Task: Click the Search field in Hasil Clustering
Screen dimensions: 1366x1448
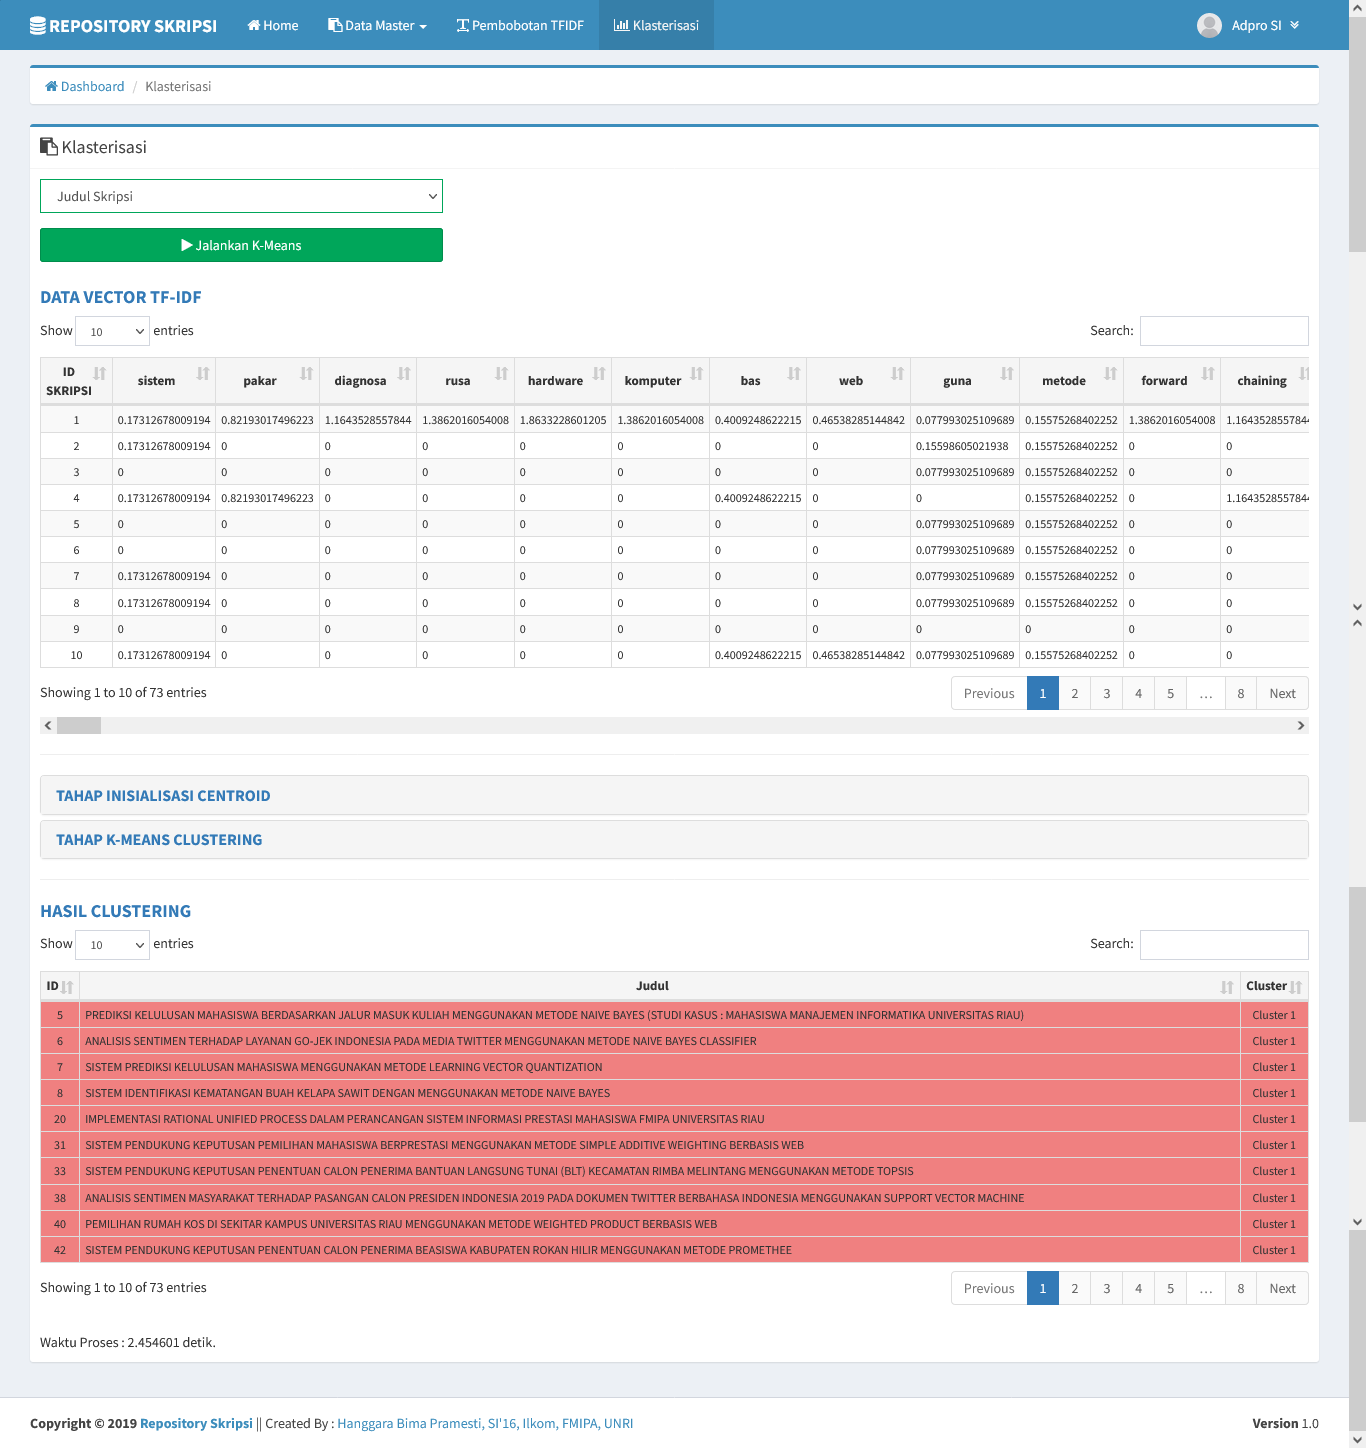Action: 1224,944
